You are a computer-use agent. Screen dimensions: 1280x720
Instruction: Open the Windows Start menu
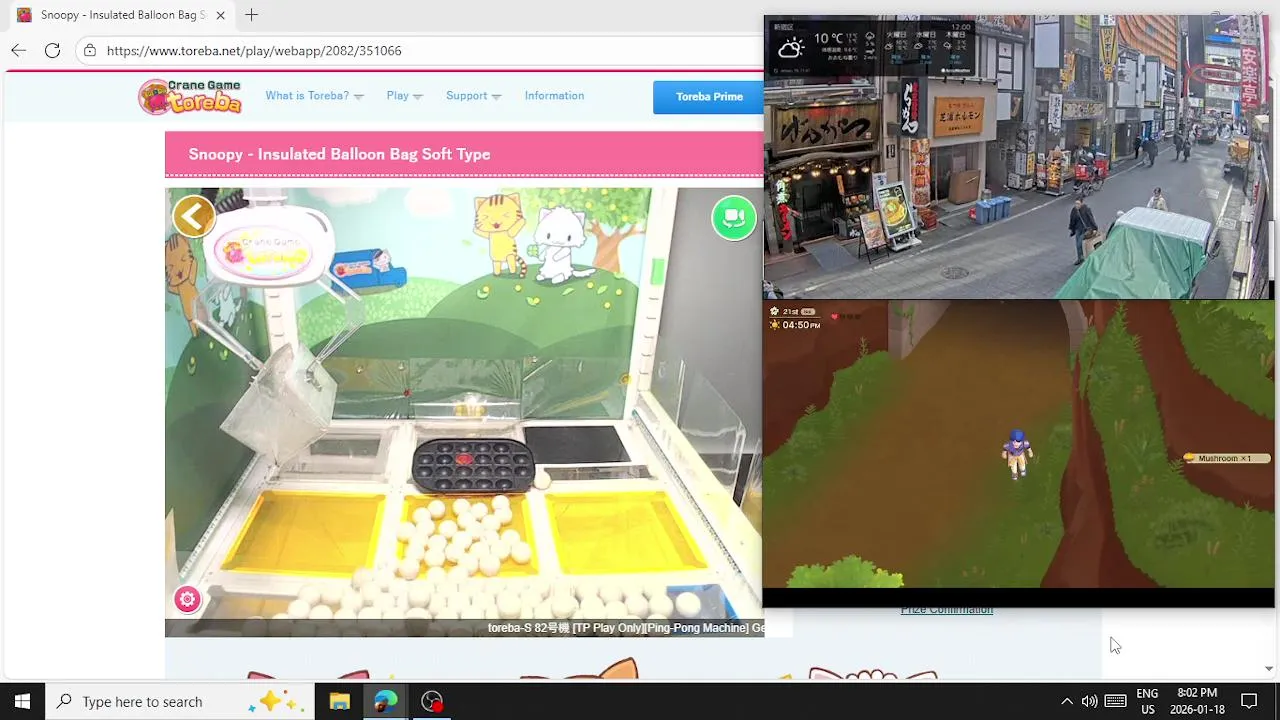click(22, 701)
